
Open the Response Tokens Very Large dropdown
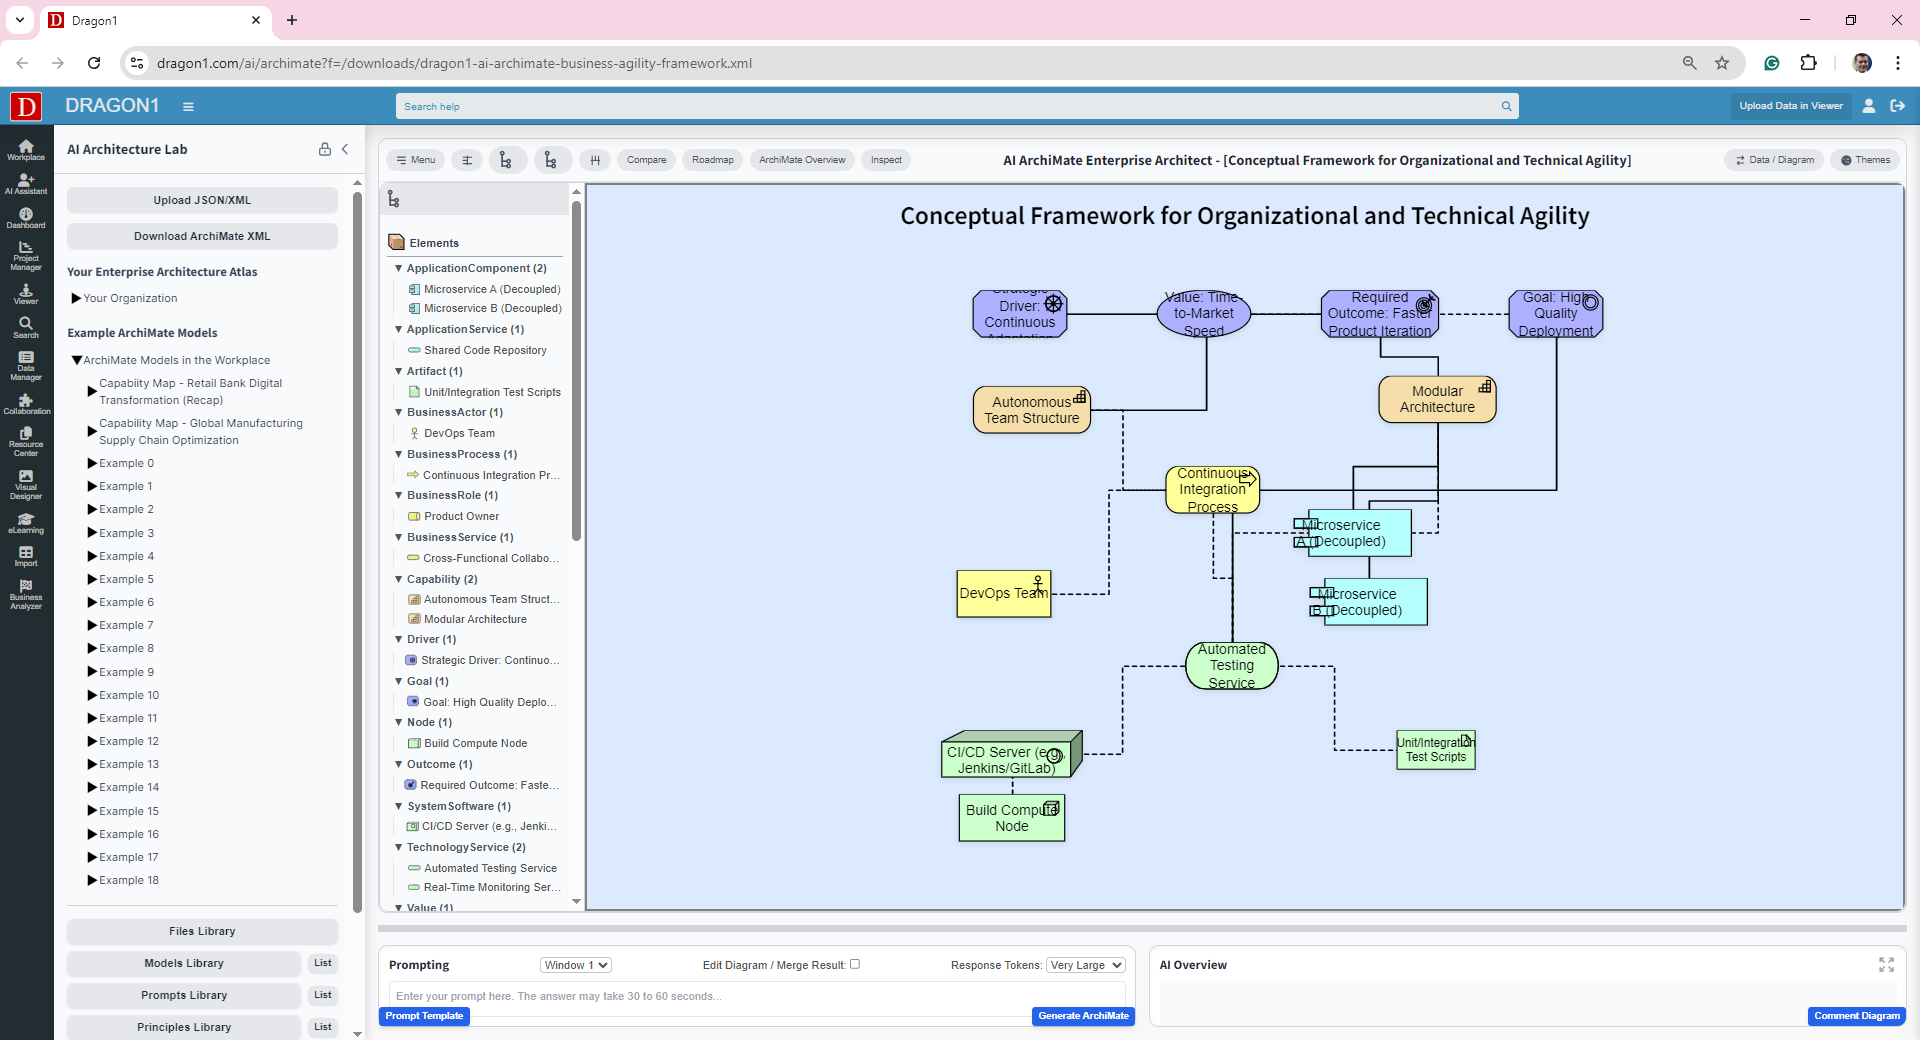pyautogui.click(x=1086, y=965)
